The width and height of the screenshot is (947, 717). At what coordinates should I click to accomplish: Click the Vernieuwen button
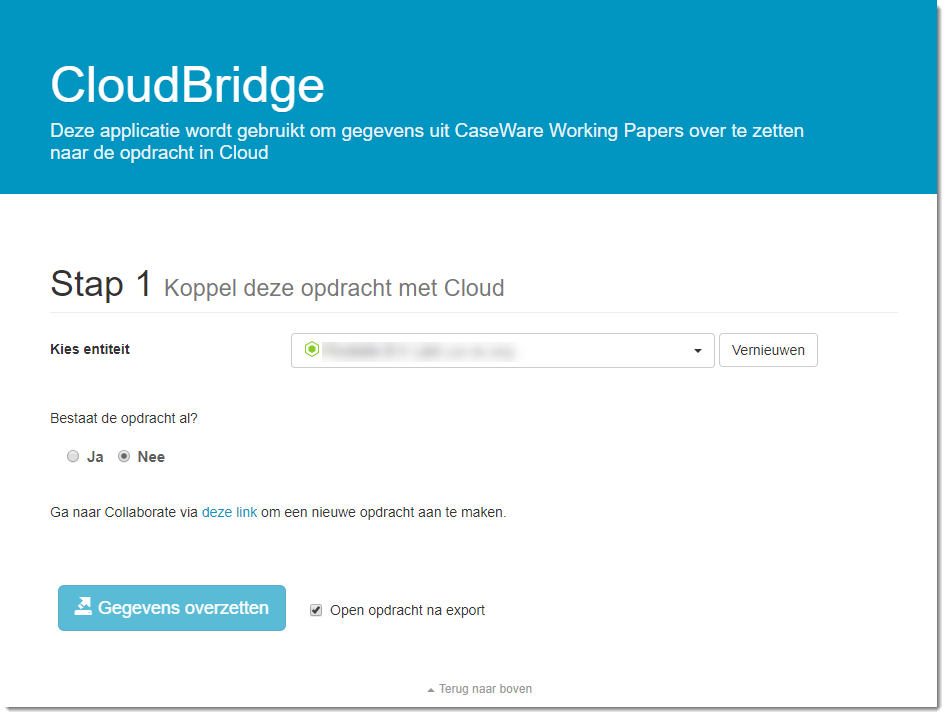coord(768,350)
